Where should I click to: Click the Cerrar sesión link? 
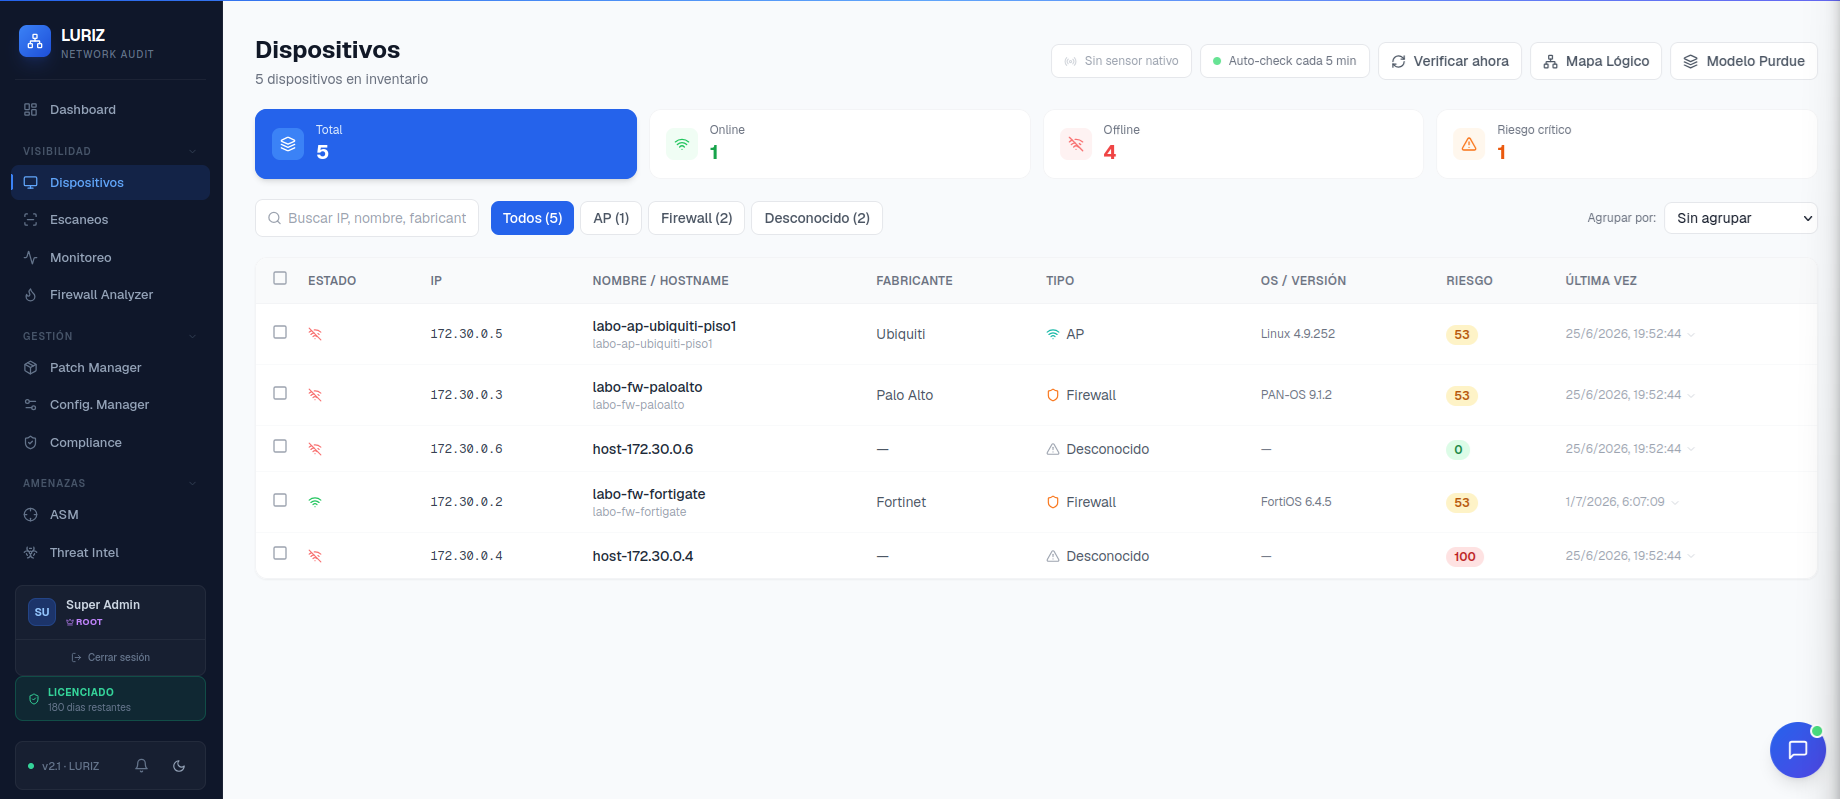click(x=110, y=657)
